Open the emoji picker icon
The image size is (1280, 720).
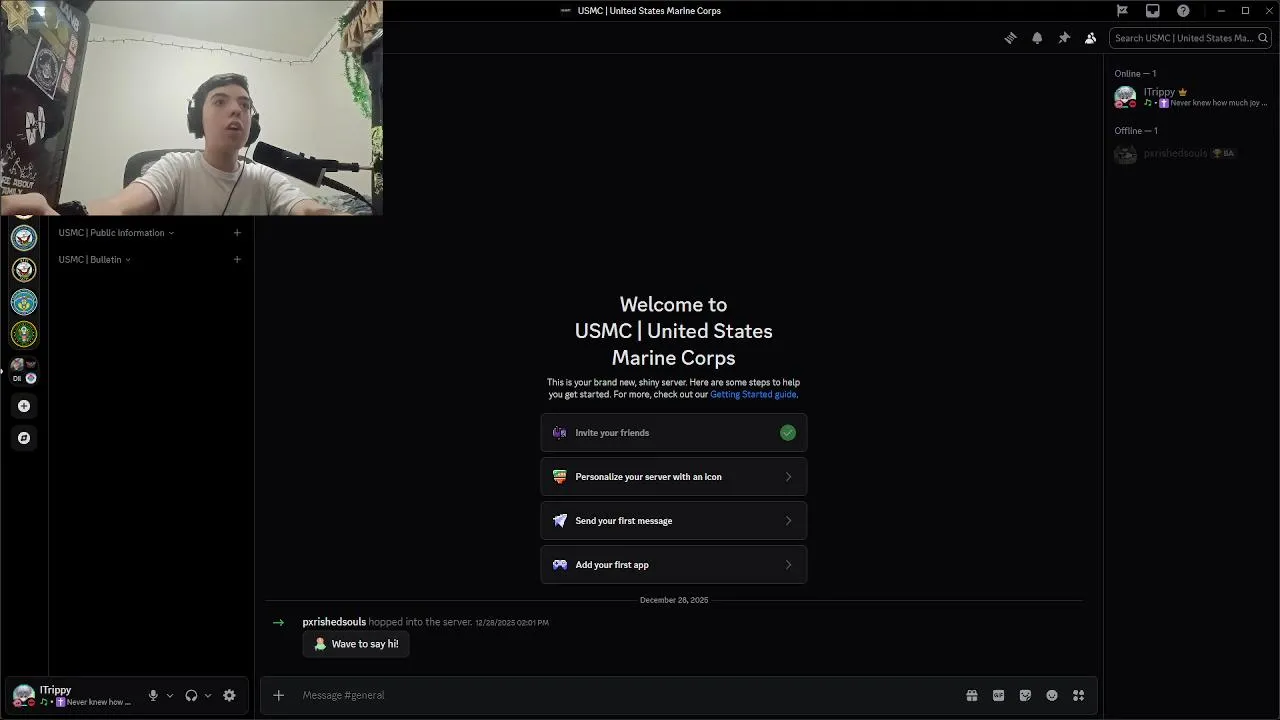click(x=1052, y=695)
